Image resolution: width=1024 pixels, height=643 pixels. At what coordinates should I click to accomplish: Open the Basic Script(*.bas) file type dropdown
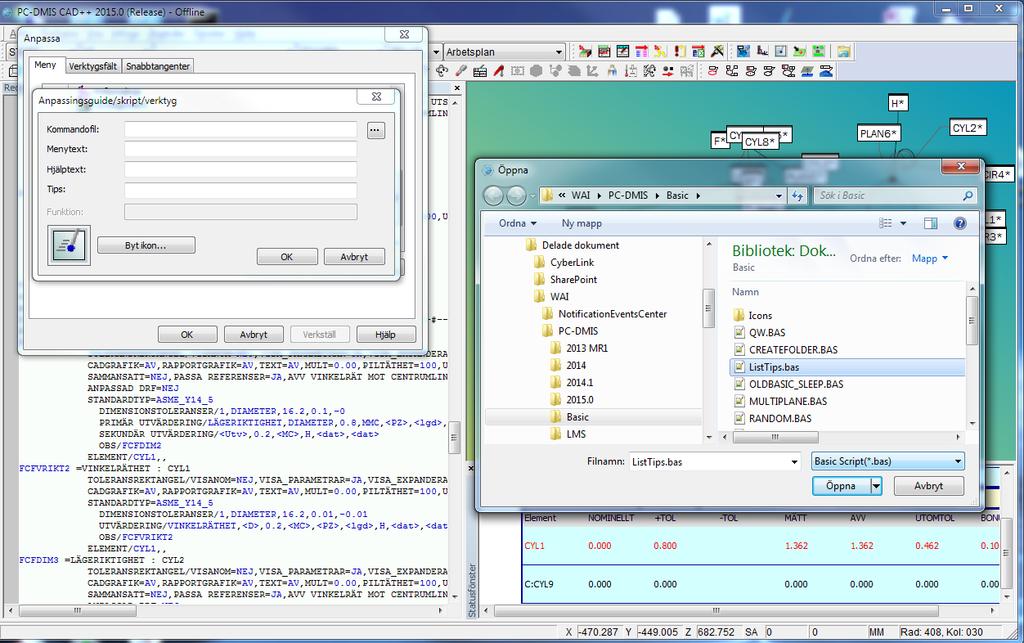(888, 461)
